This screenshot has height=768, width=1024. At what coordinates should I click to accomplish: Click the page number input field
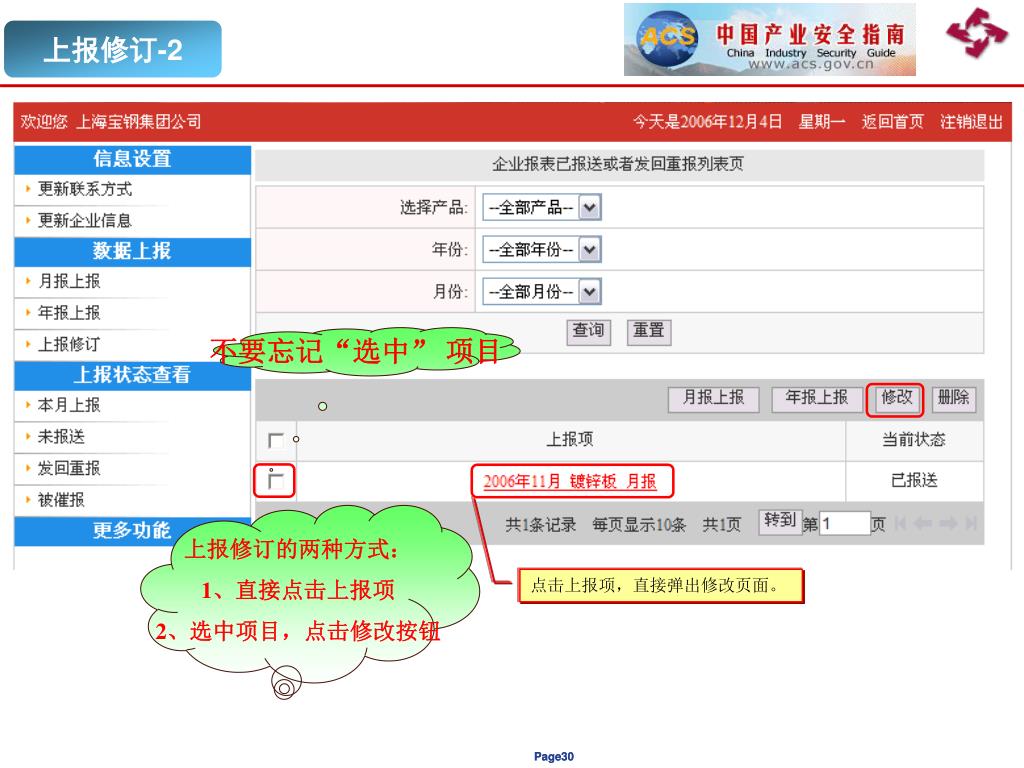(x=844, y=524)
